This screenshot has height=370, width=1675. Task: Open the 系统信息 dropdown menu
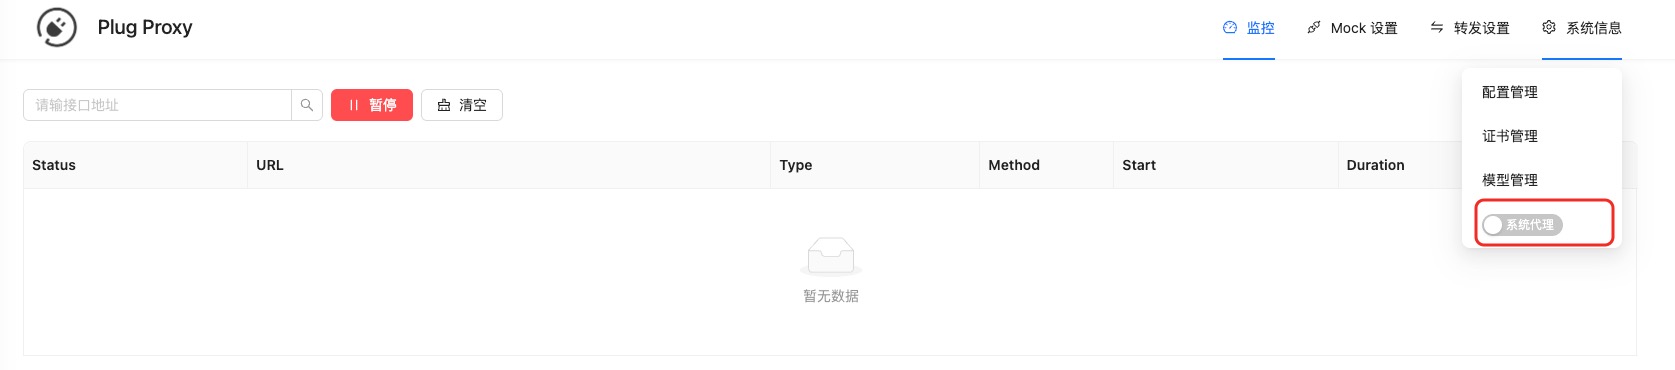pyautogui.click(x=1582, y=28)
